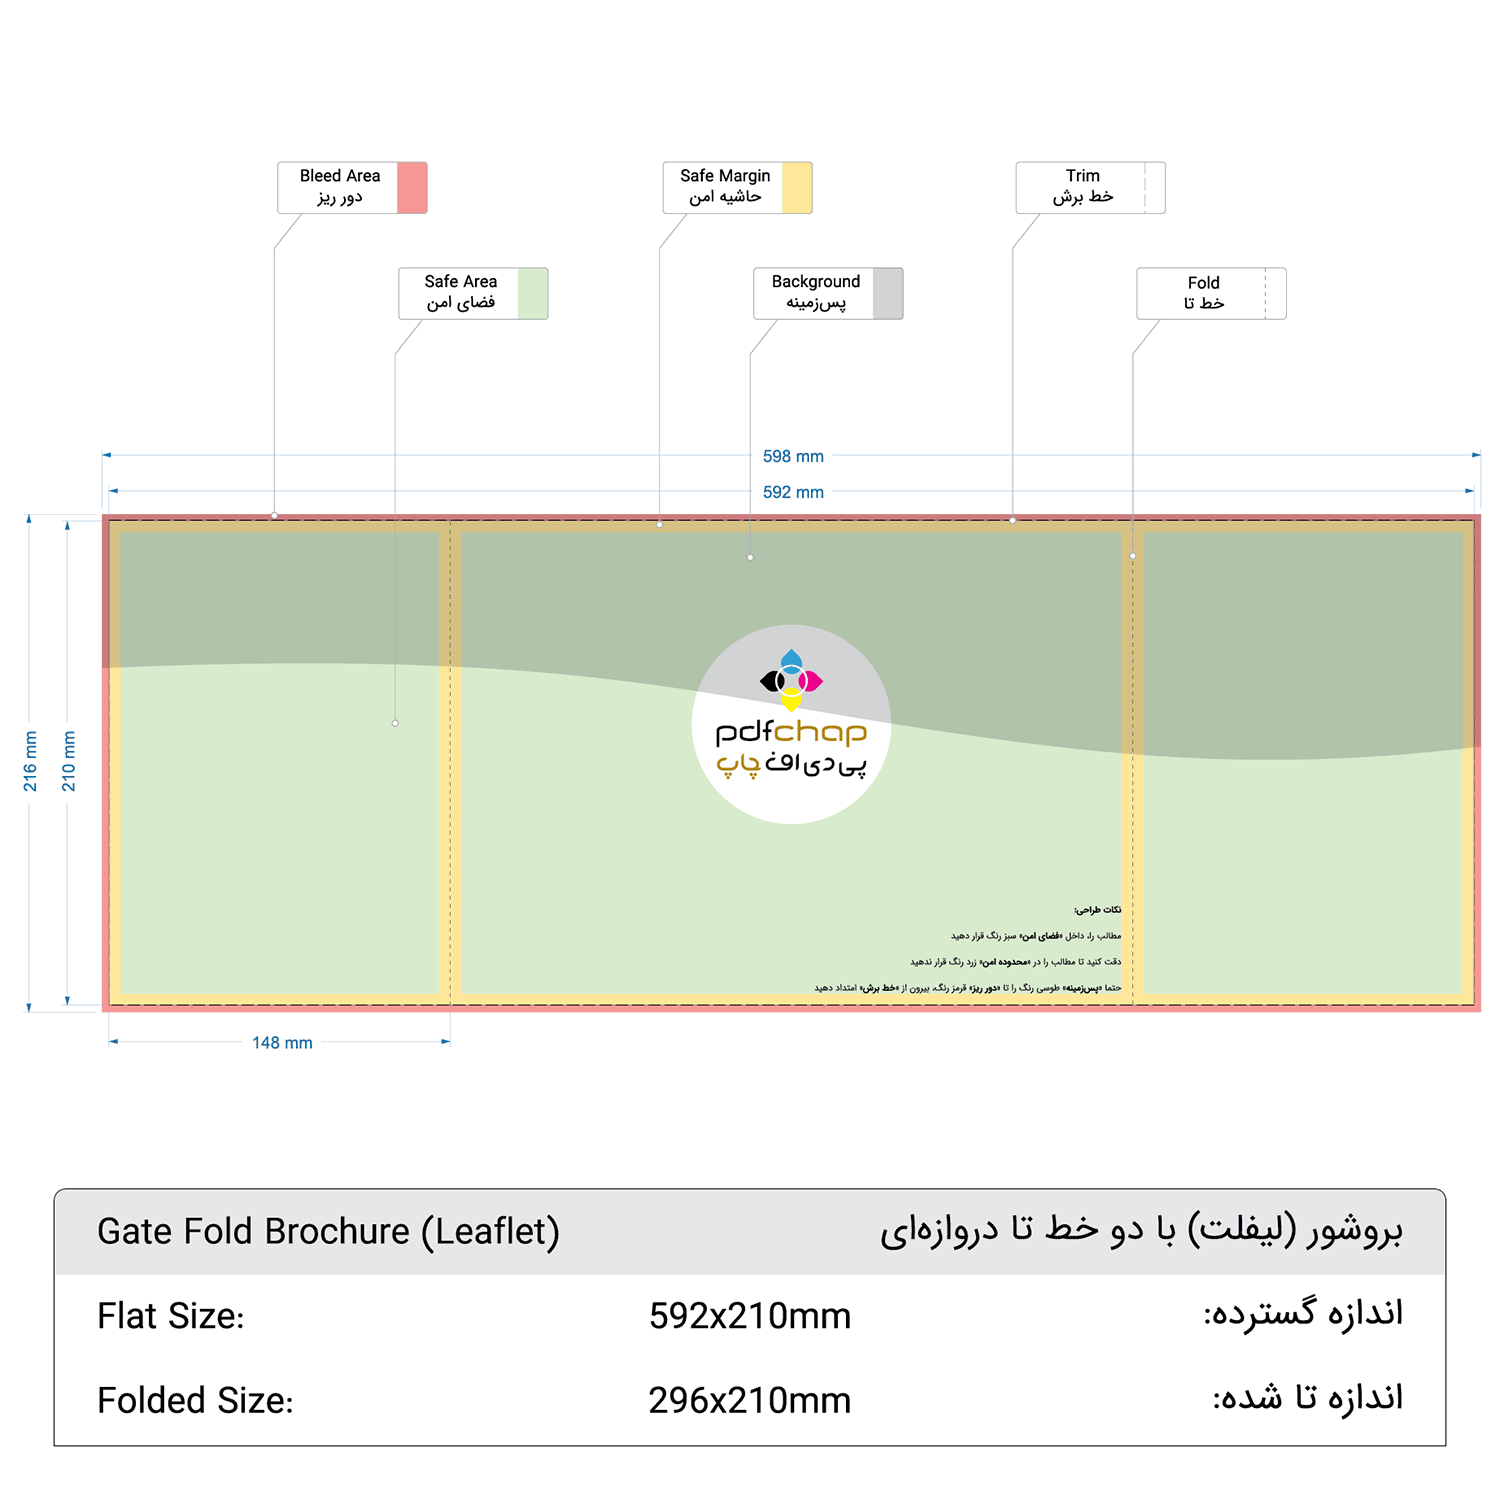Click the Safe Area label box
Image resolution: width=1500 pixels, height=1500 pixels.
tap(473, 294)
